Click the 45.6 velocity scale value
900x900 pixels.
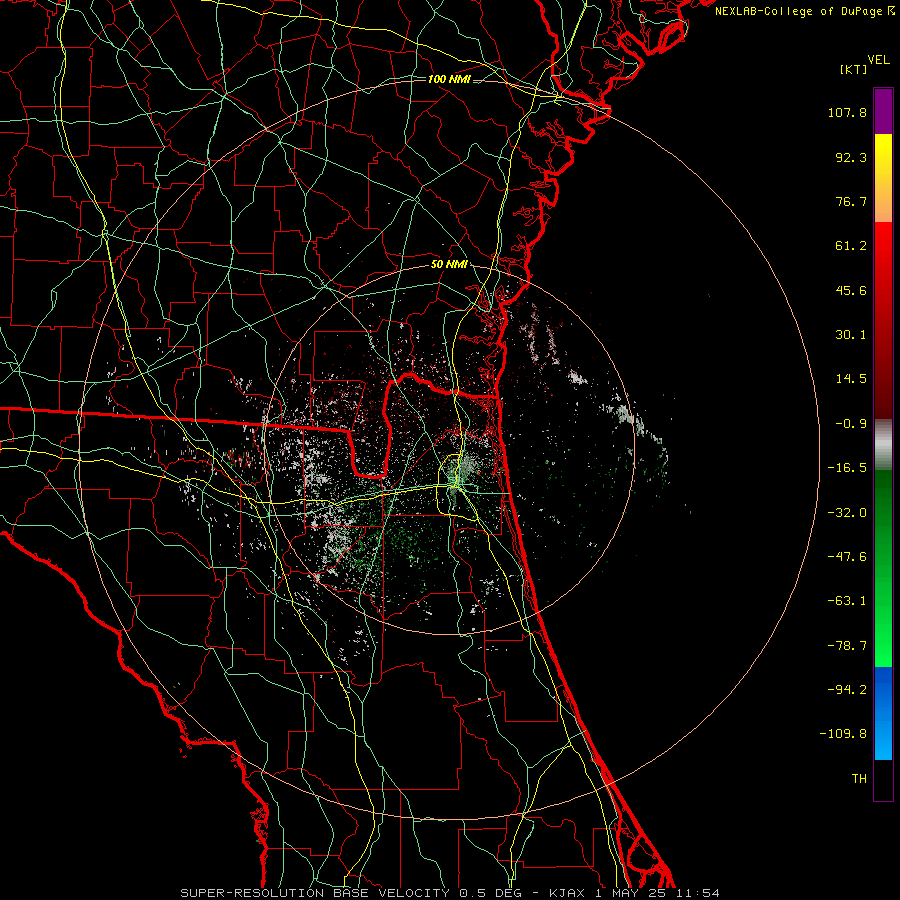(851, 290)
